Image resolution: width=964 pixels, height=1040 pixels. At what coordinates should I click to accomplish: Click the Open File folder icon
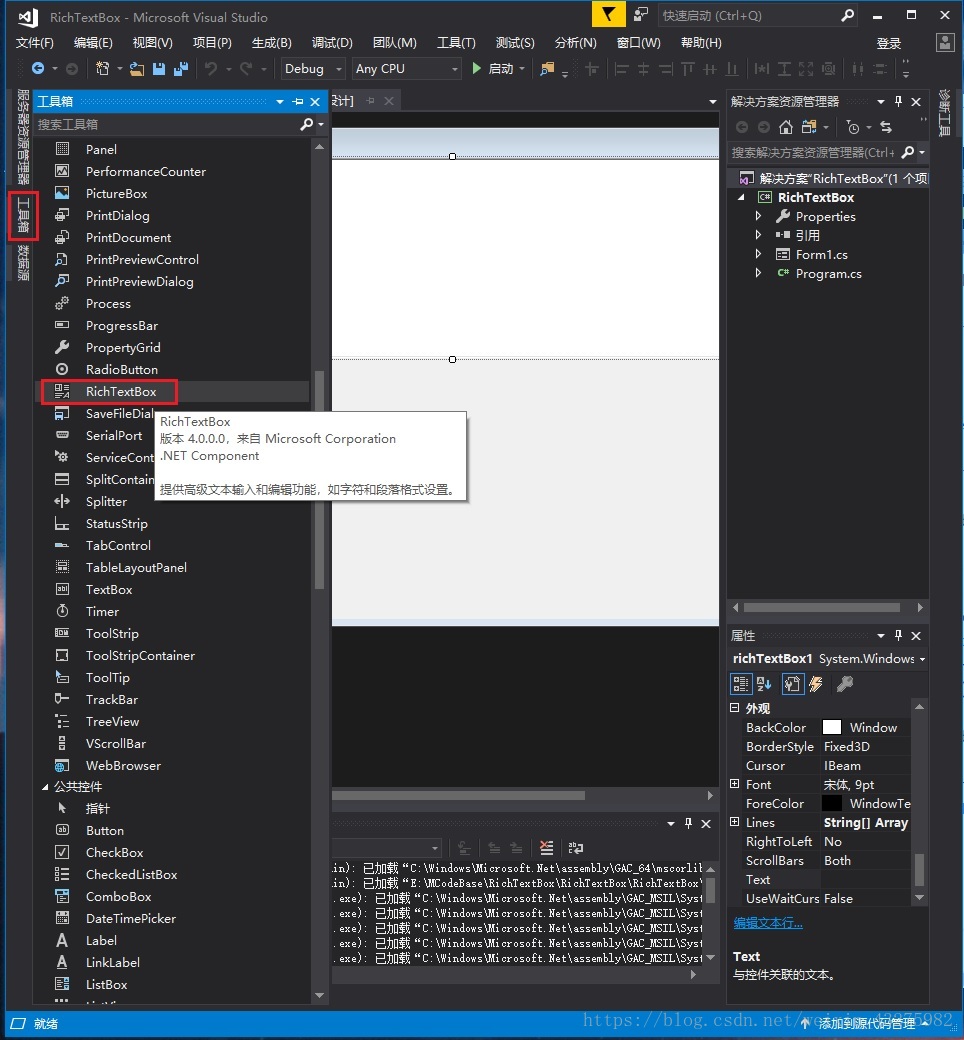[x=137, y=68]
